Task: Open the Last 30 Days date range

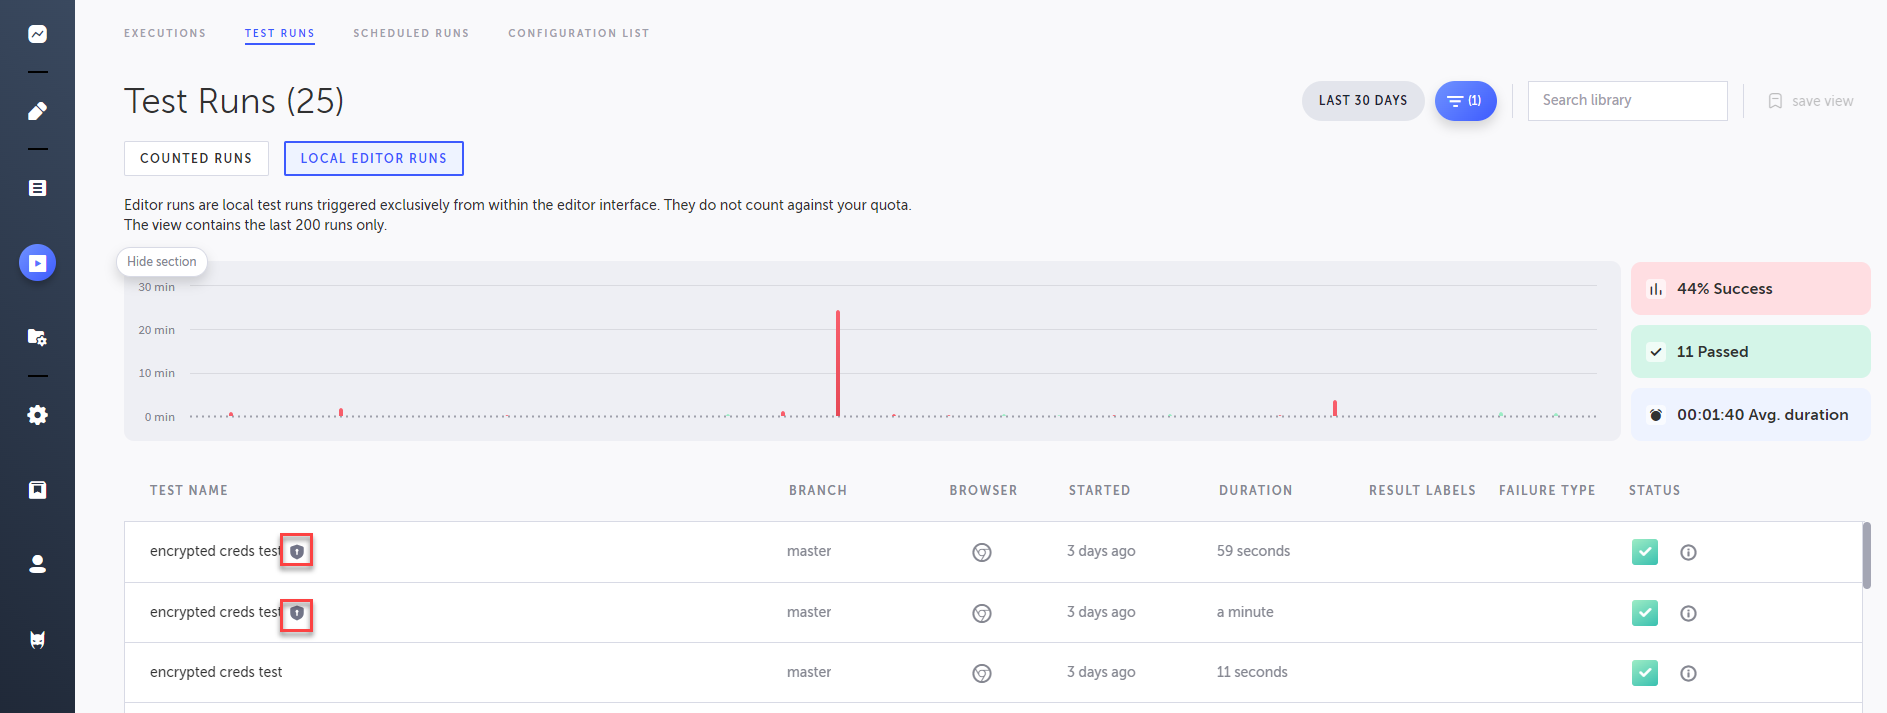Action: click(x=1362, y=101)
